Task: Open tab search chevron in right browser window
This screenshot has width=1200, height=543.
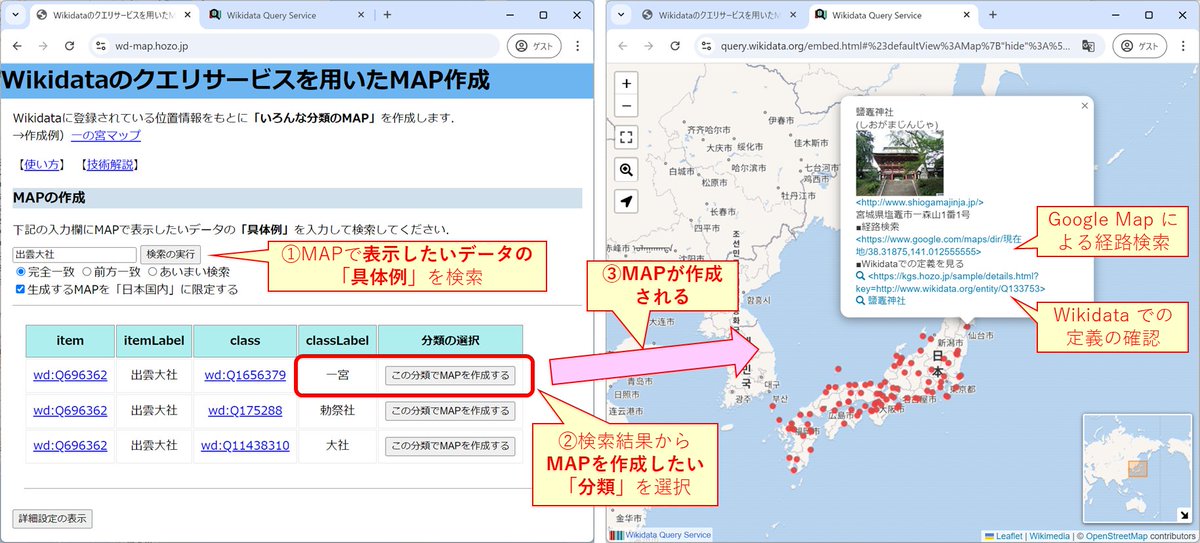Action: 620,15
